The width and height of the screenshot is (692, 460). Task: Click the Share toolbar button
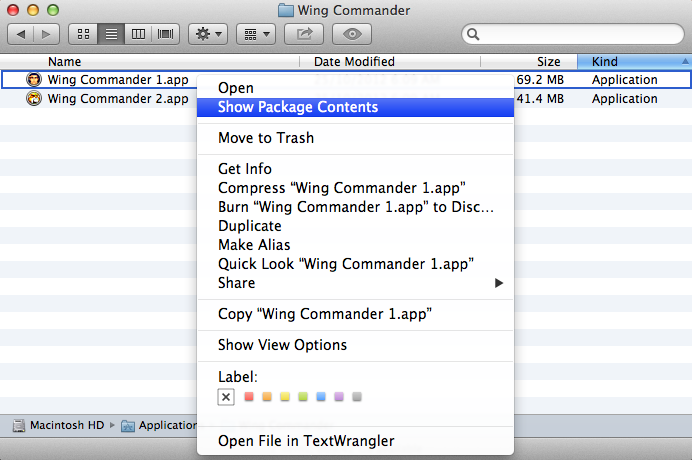coord(304,34)
